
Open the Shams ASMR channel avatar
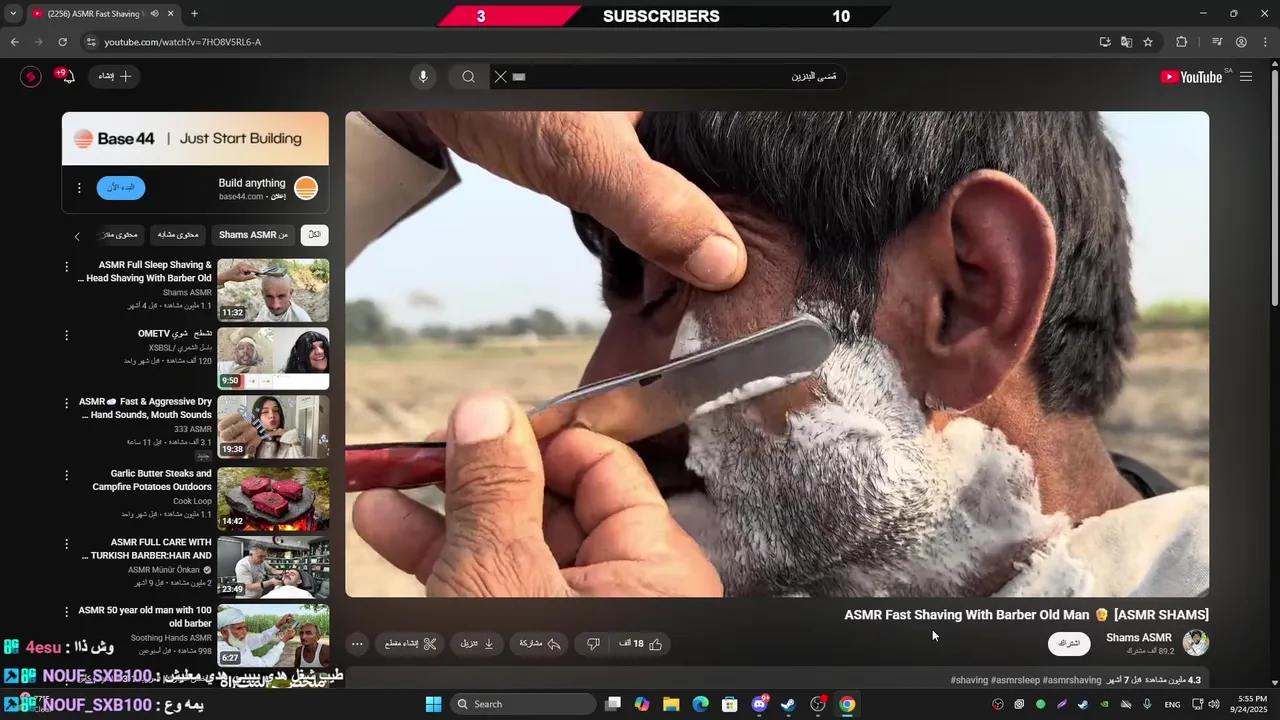coord(1195,643)
